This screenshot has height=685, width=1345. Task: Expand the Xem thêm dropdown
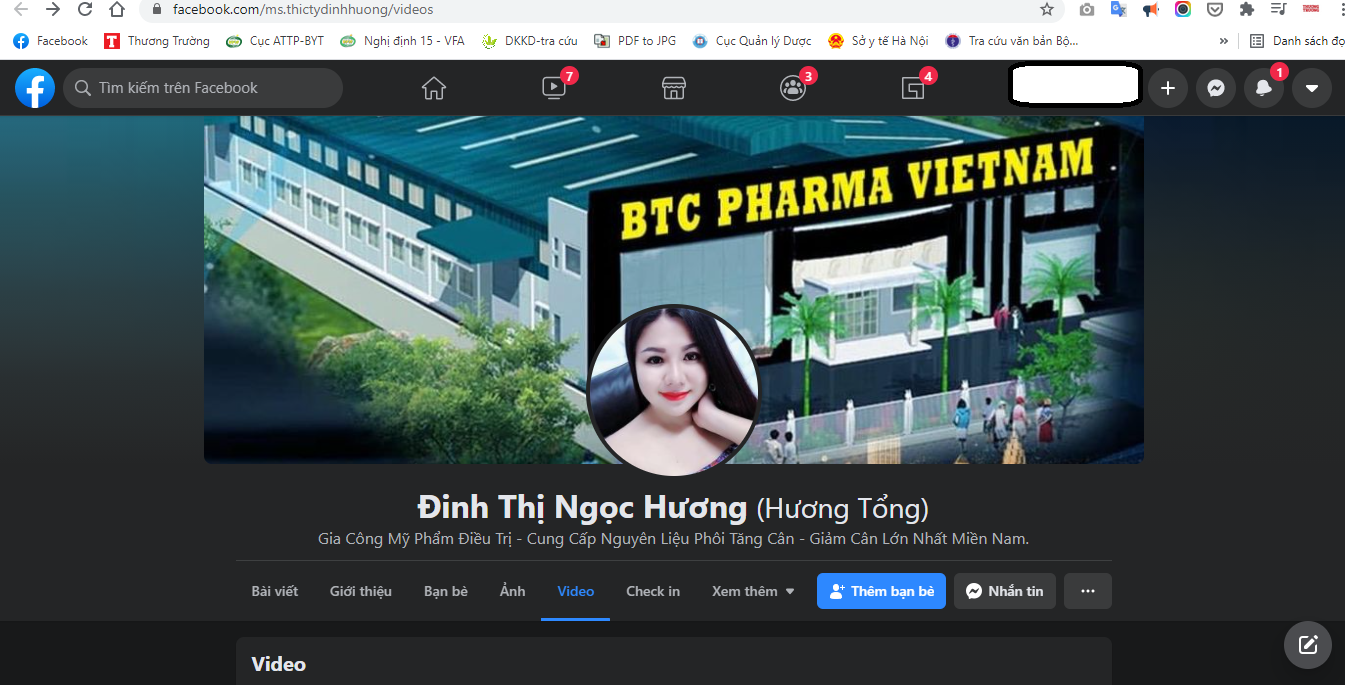753,591
